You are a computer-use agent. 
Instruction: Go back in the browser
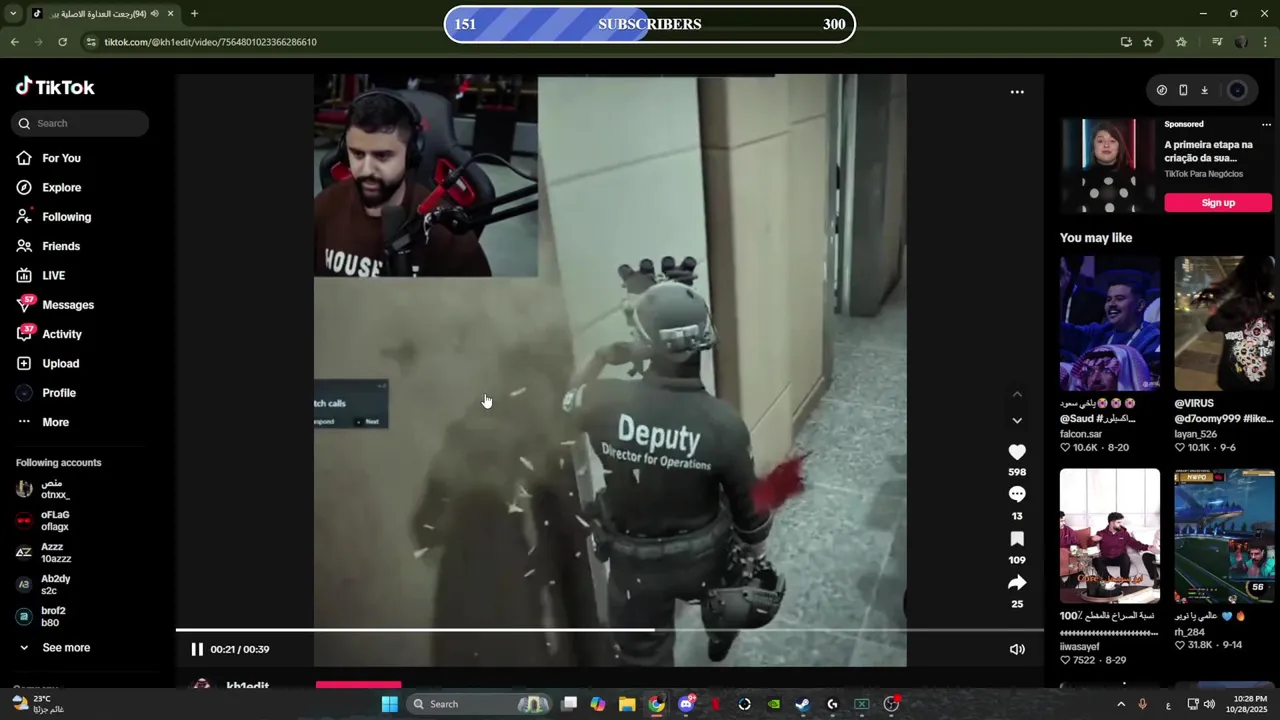tap(14, 42)
